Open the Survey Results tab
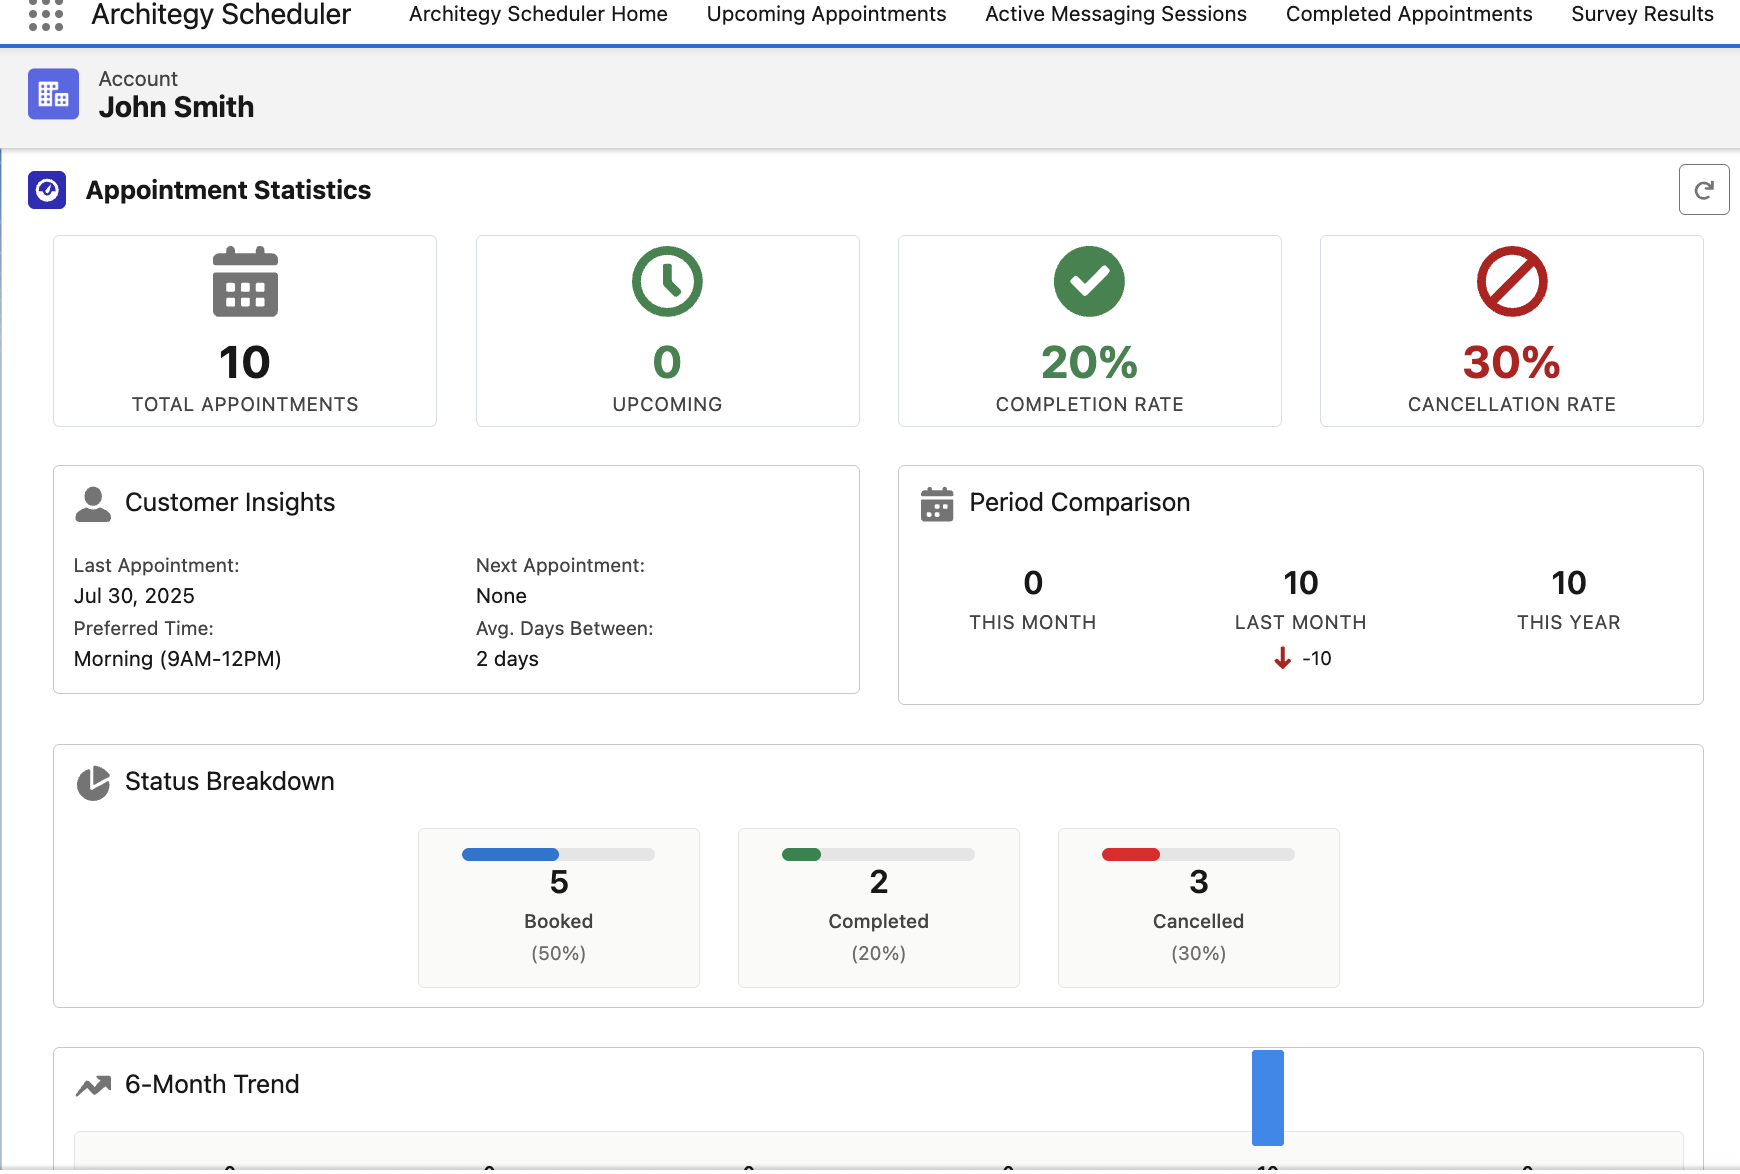The width and height of the screenshot is (1740, 1174). [1642, 14]
